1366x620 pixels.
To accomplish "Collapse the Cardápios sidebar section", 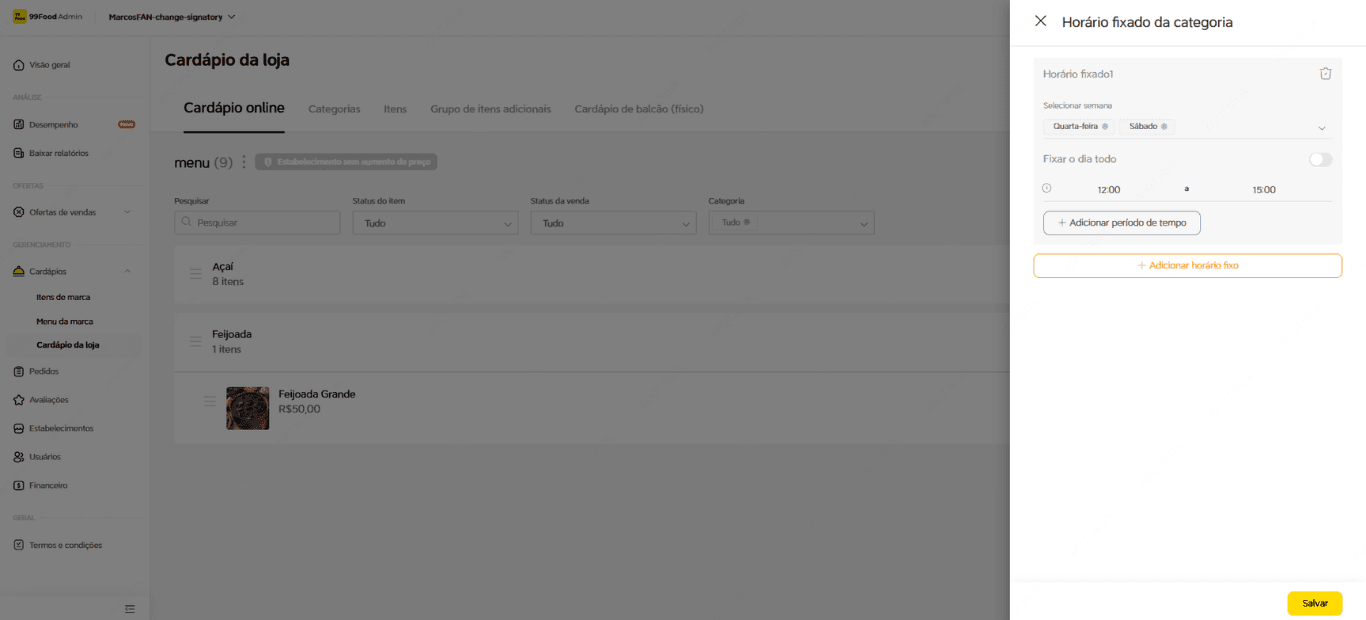I will point(127,271).
